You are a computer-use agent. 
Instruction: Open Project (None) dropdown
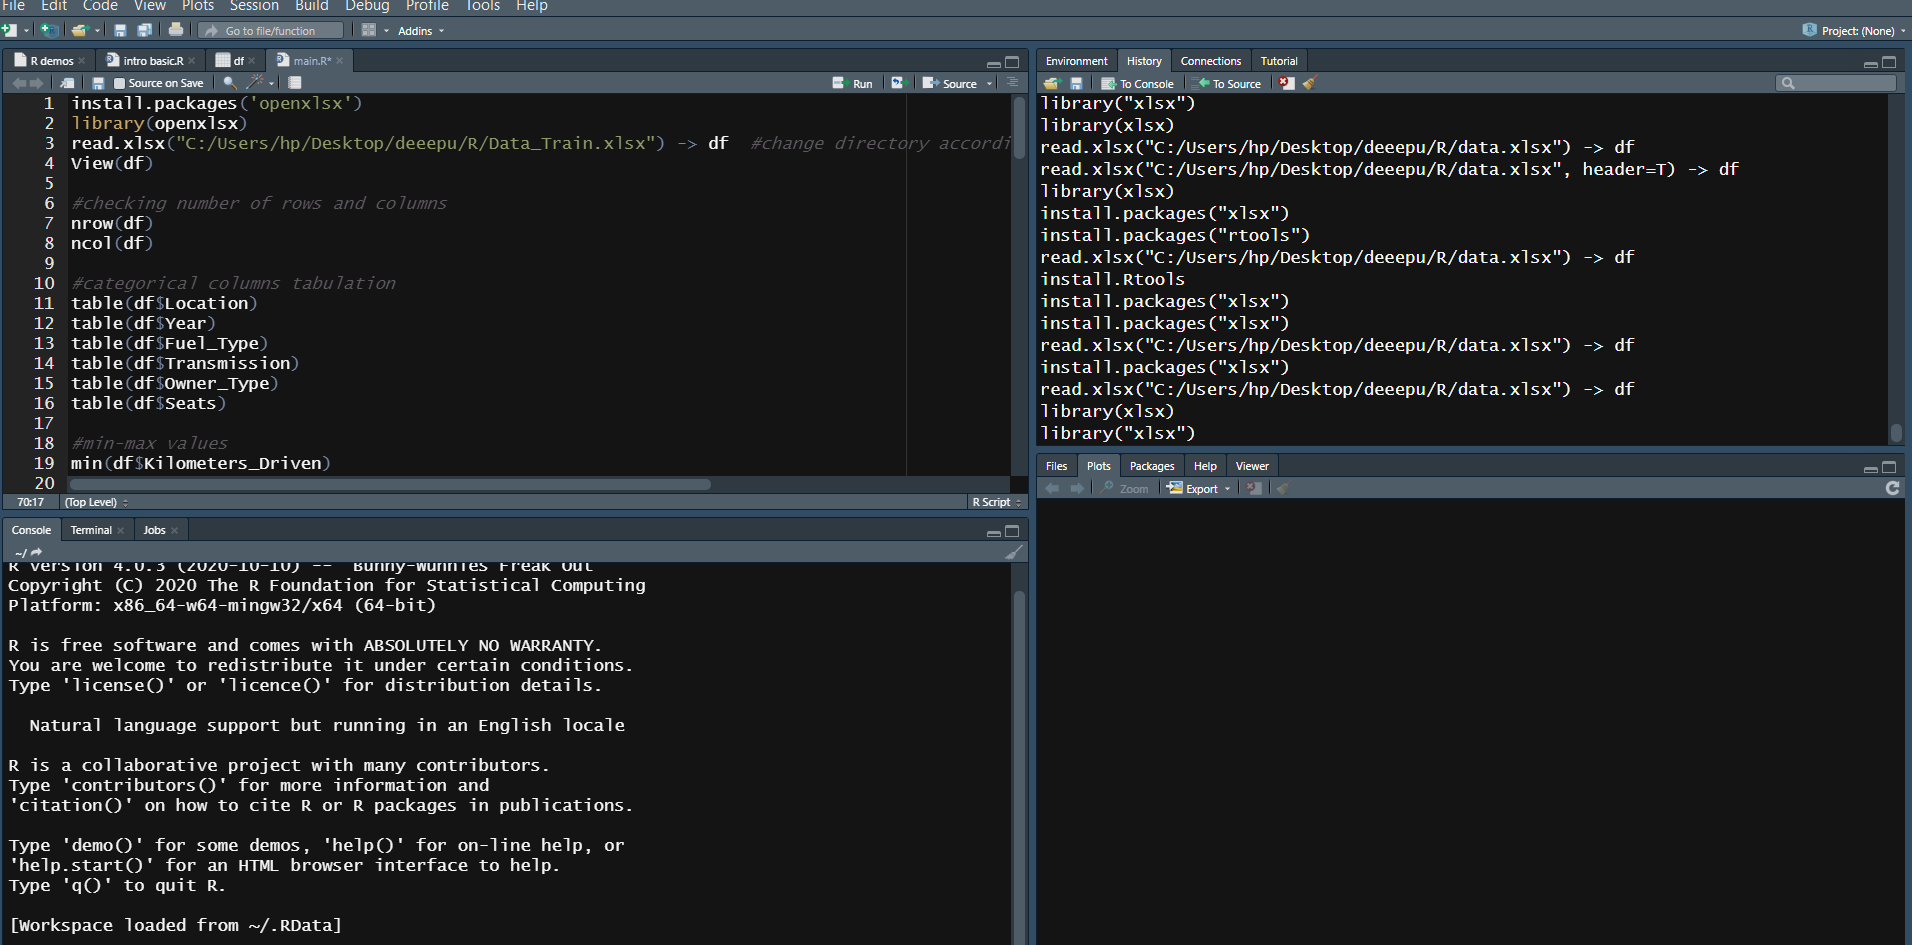coord(1854,31)
